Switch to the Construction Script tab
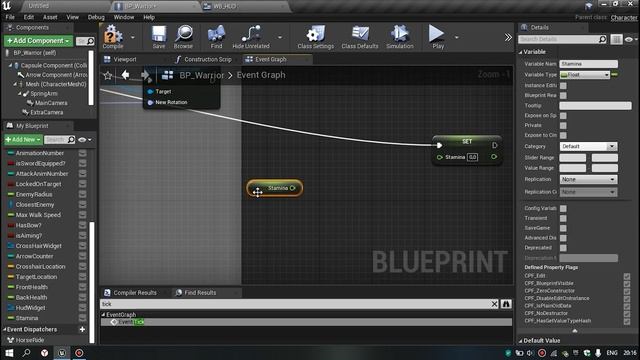The height and width of the screenshot is (360, 640). pyautogui.click(x=208, y=59)
